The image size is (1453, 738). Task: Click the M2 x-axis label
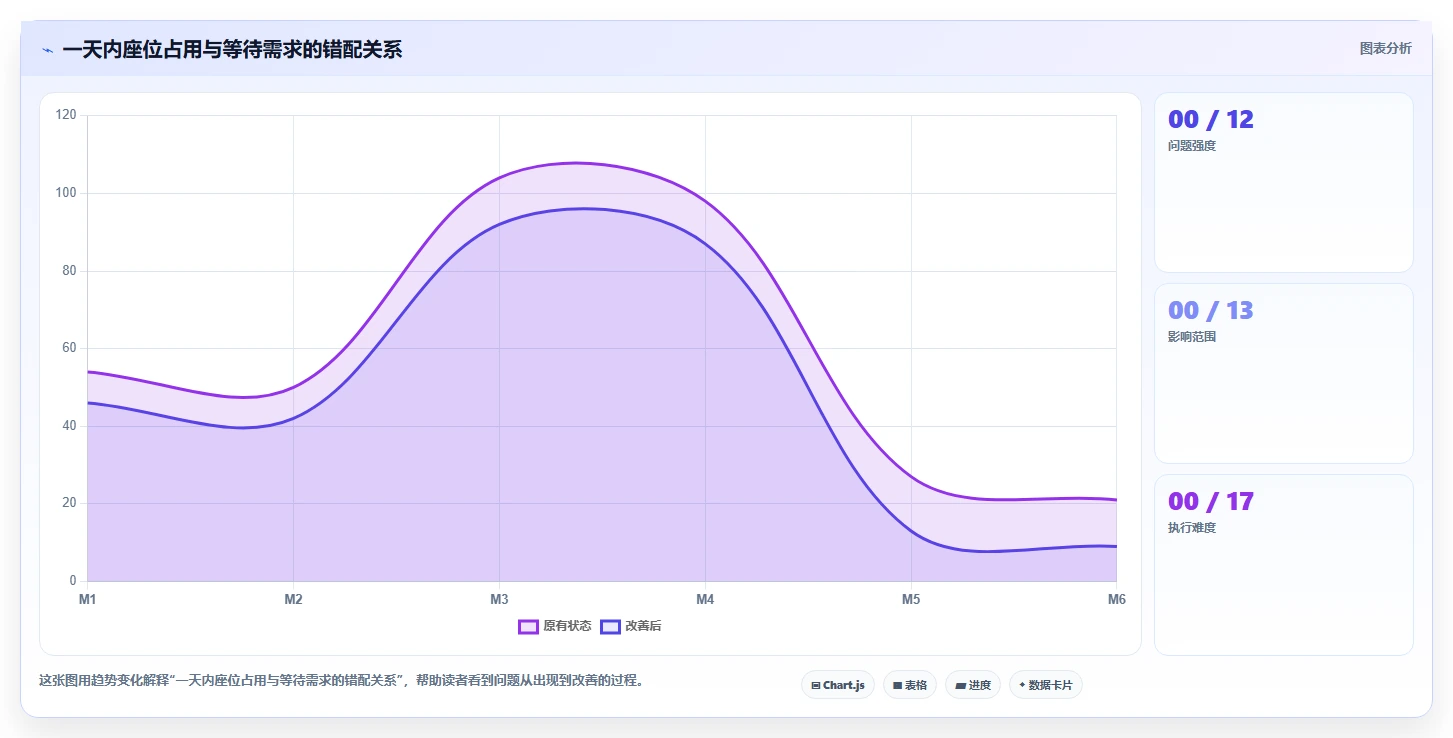293,599
